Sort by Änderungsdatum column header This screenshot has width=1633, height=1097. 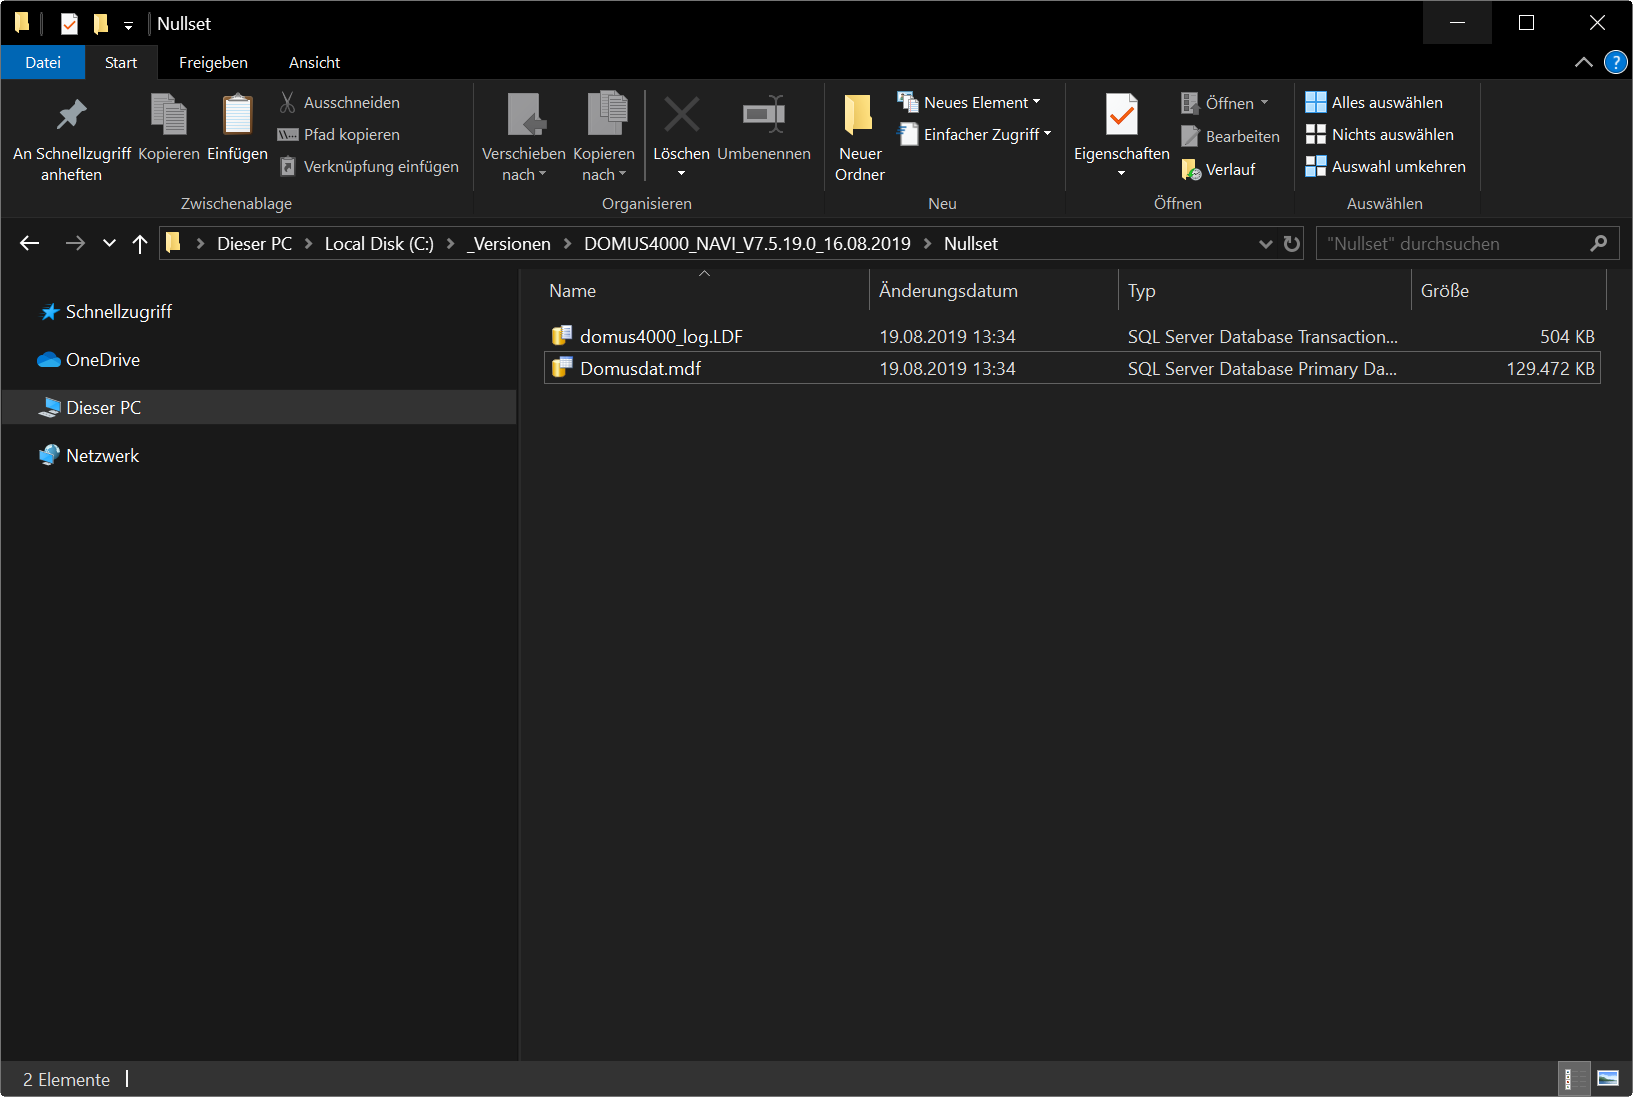(x=993, y=291)
